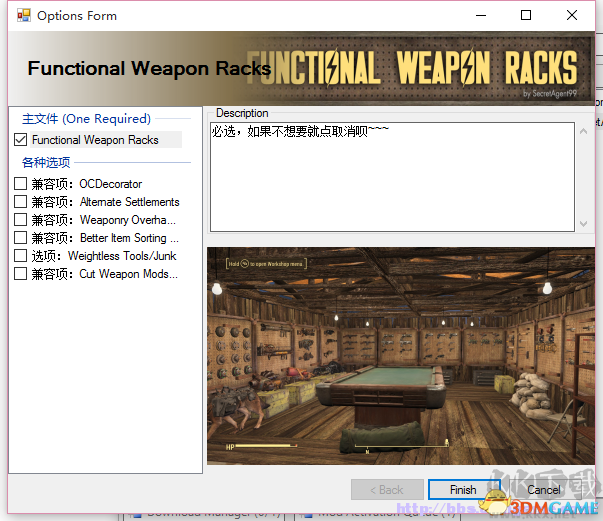
Task: Click the description scrollbar up arrow
Action: [583, 131]
